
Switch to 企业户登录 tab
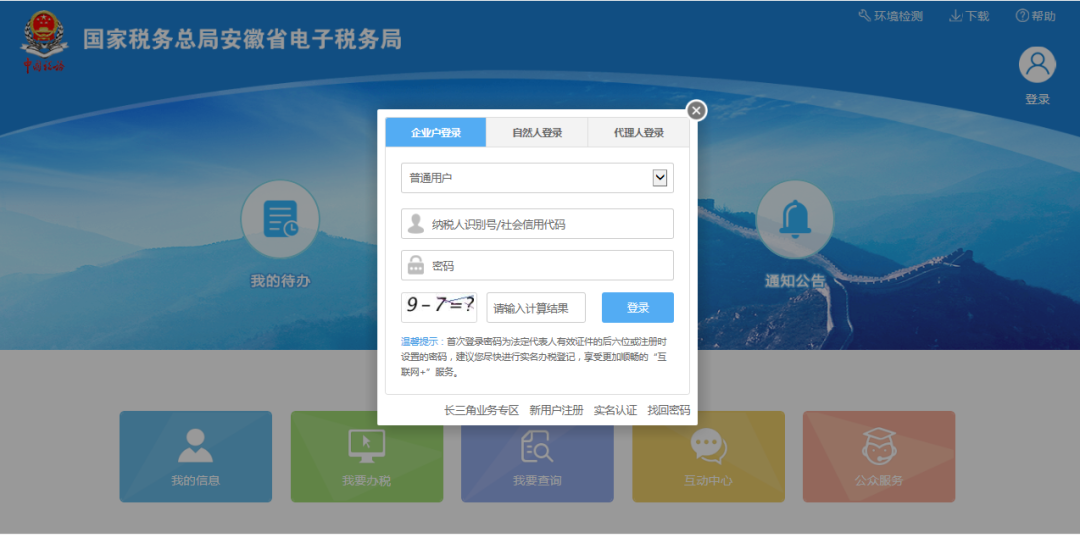436,132
